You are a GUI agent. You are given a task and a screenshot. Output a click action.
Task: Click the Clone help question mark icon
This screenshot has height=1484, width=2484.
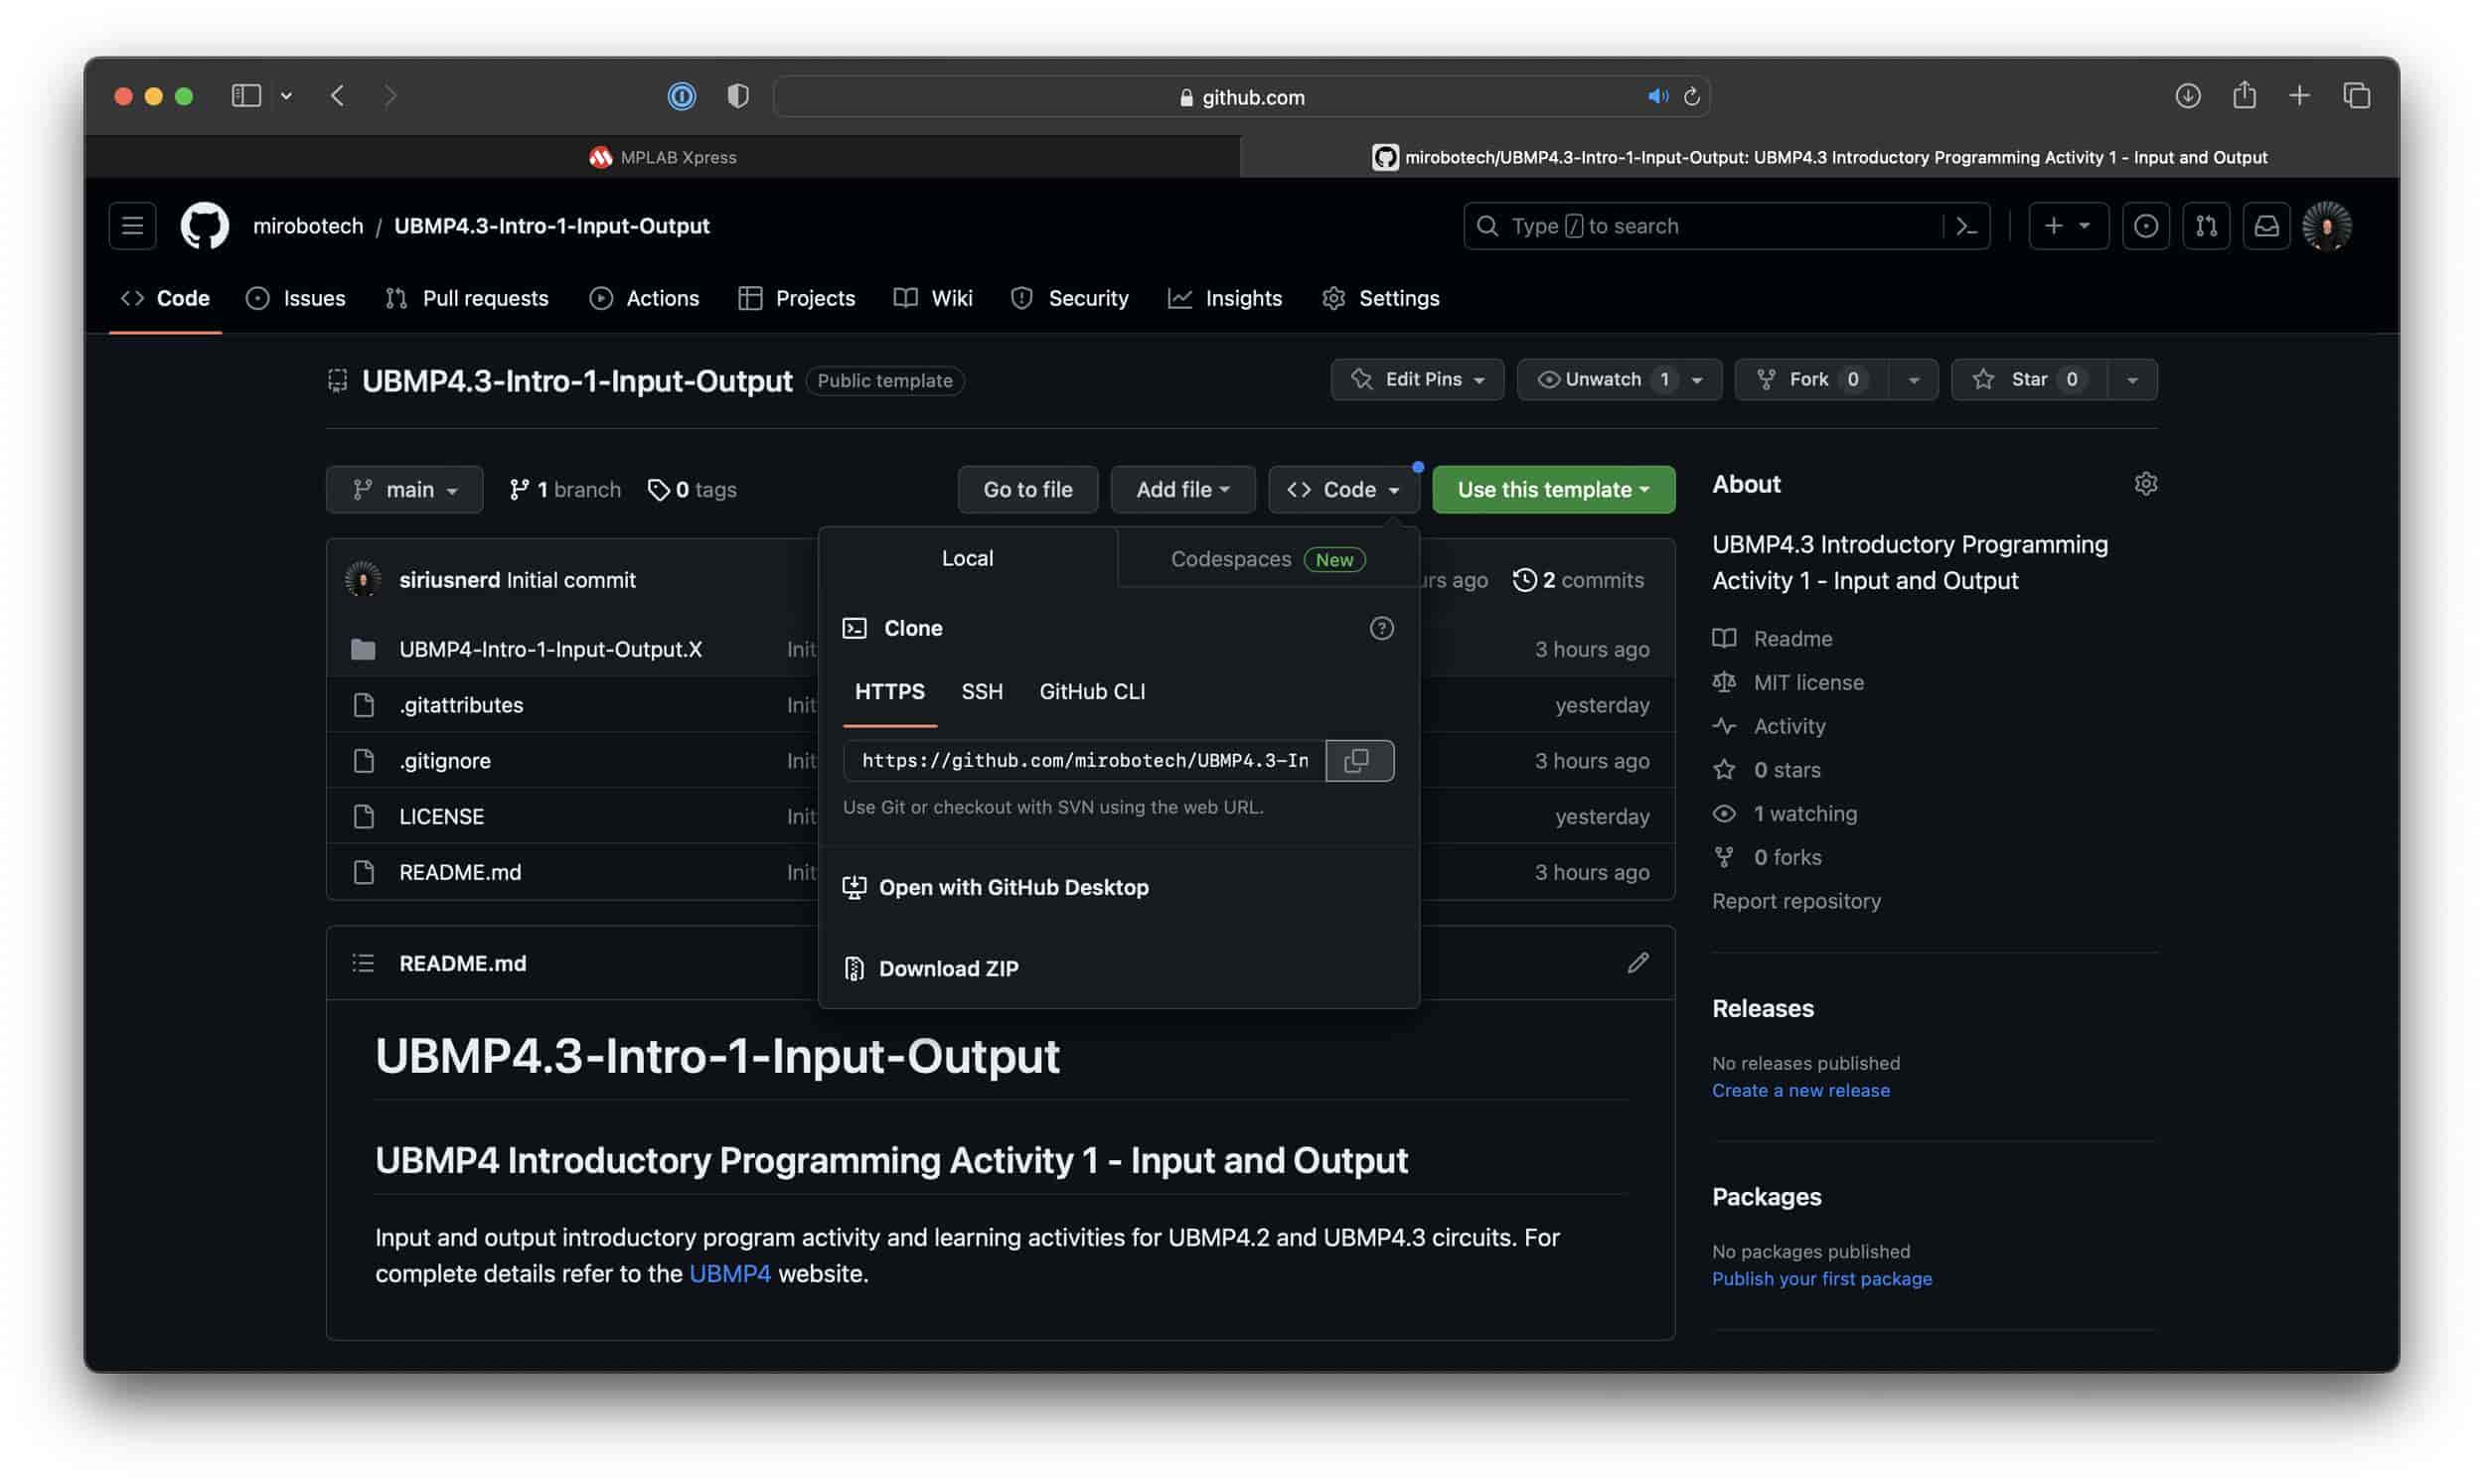point(1381,628)
